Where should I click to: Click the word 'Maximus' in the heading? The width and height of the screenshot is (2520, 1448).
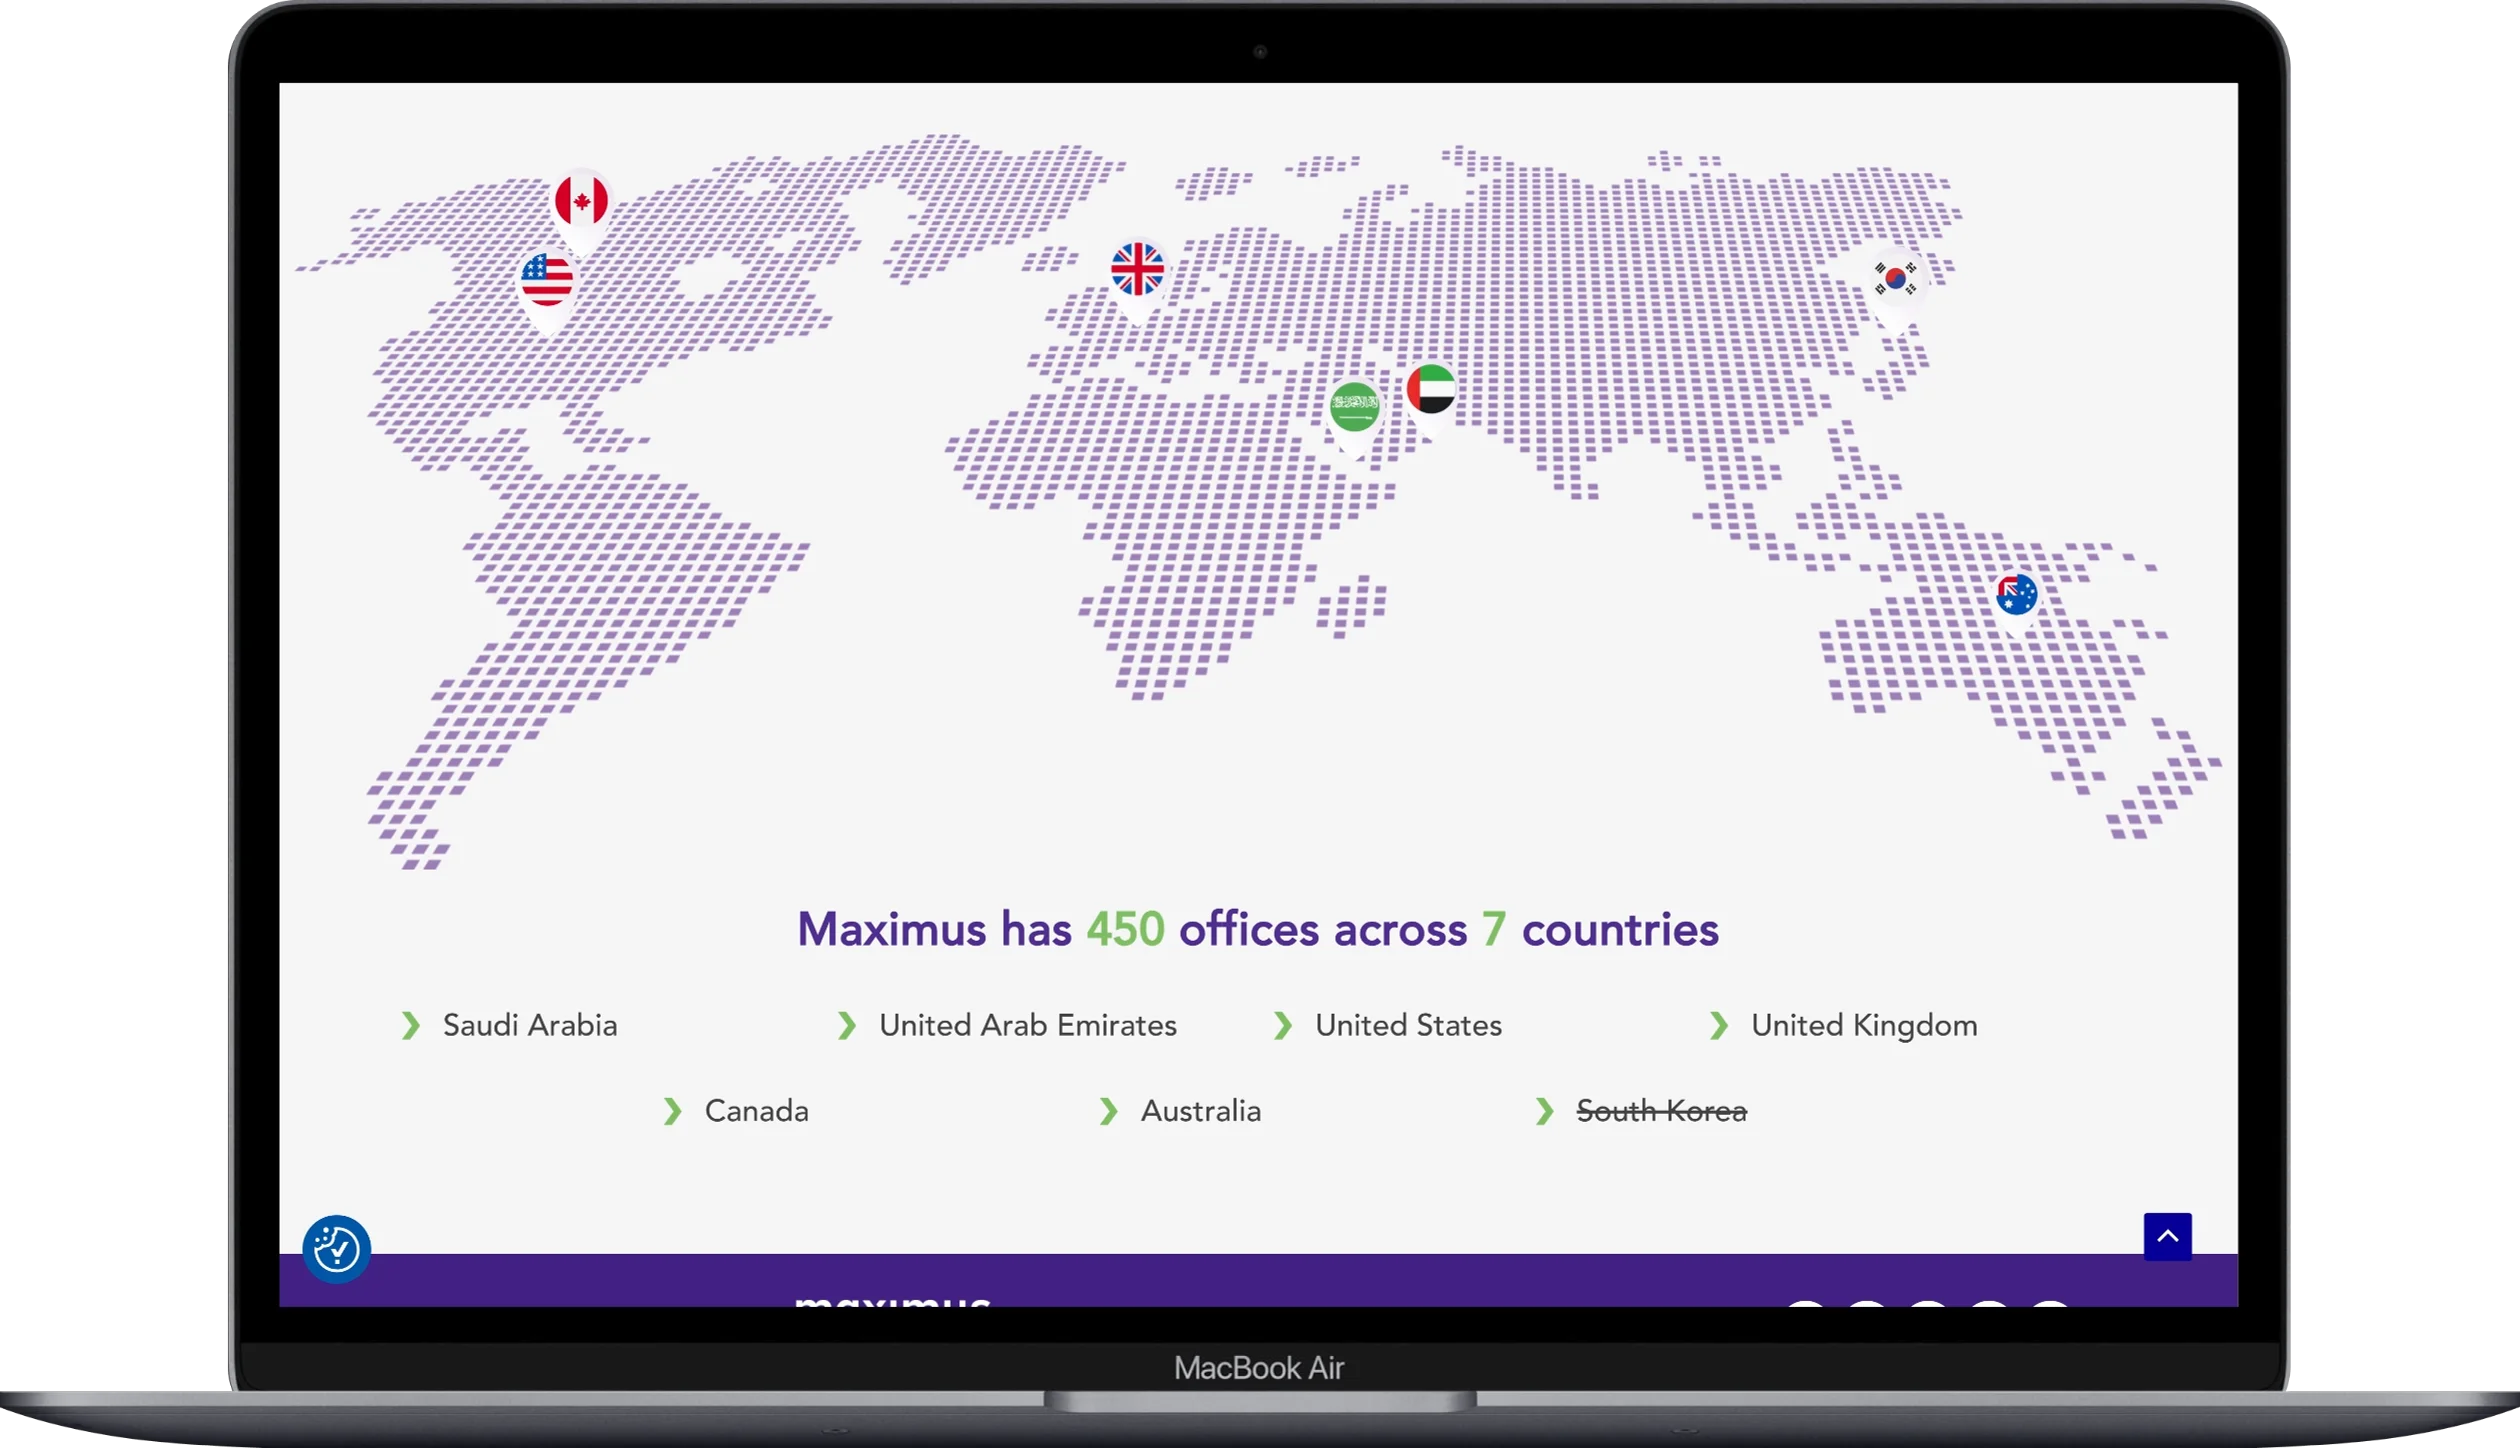892,930
